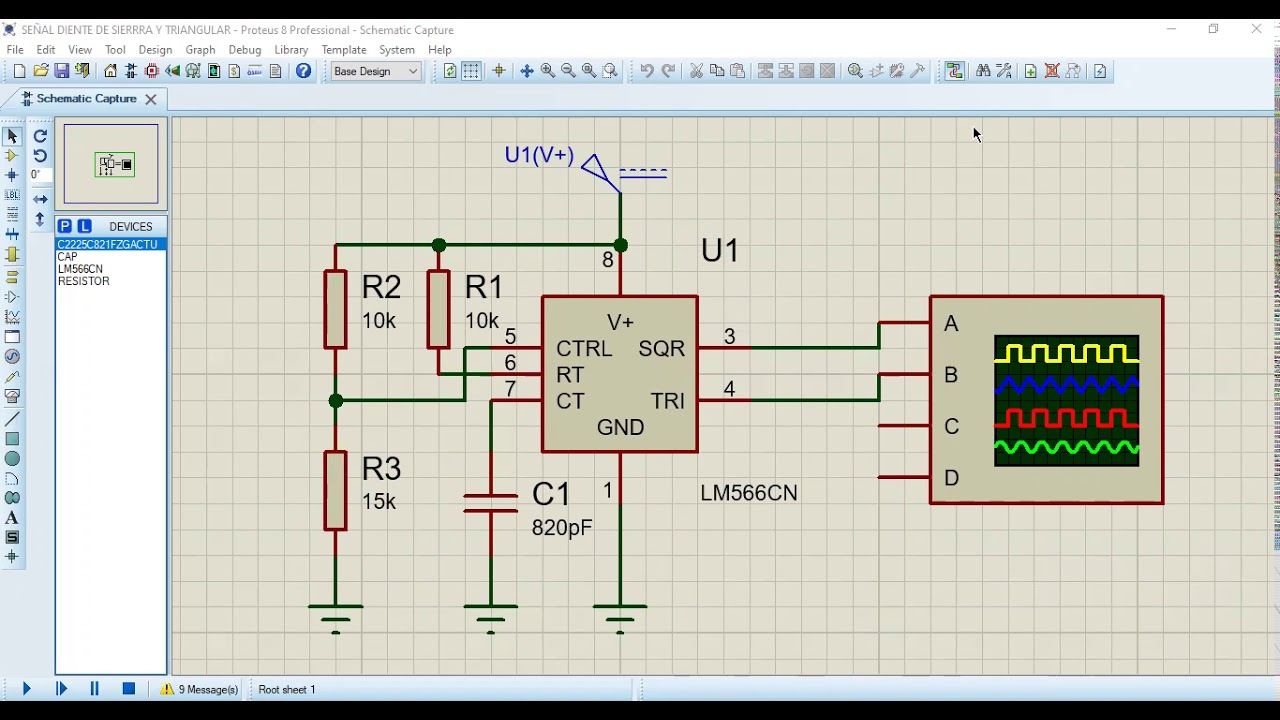The width and height of the screenshot is (1280, 720).
Task: Toggle the grid display
Action: 471,71
